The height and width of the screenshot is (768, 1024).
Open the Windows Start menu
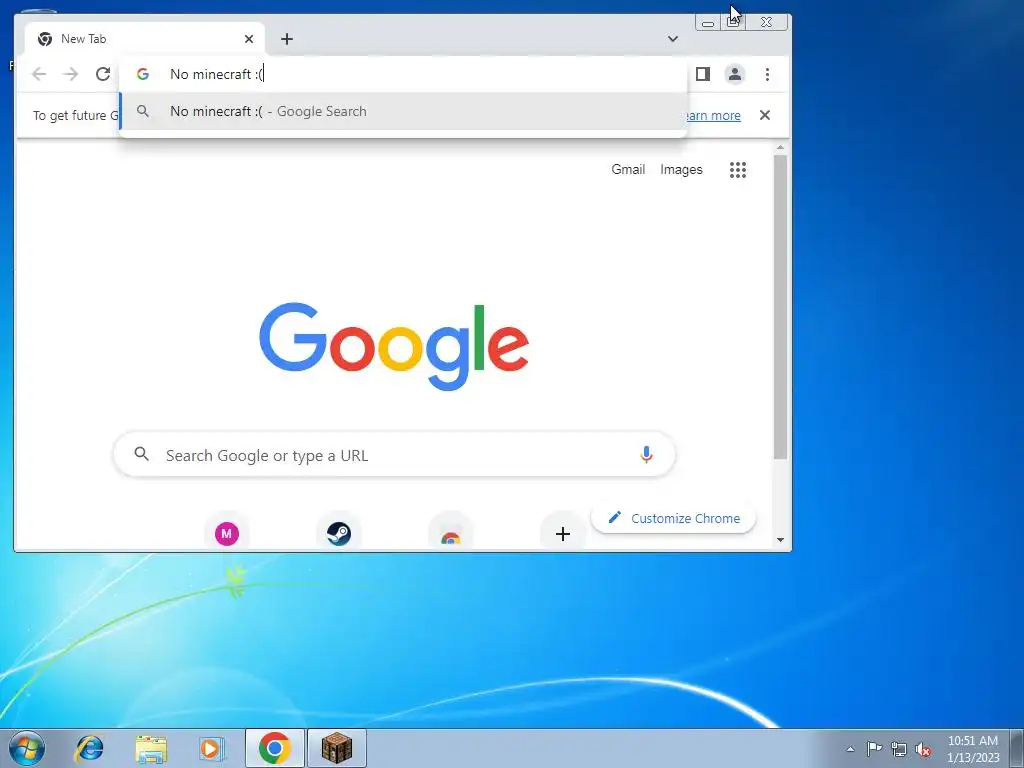27,748
